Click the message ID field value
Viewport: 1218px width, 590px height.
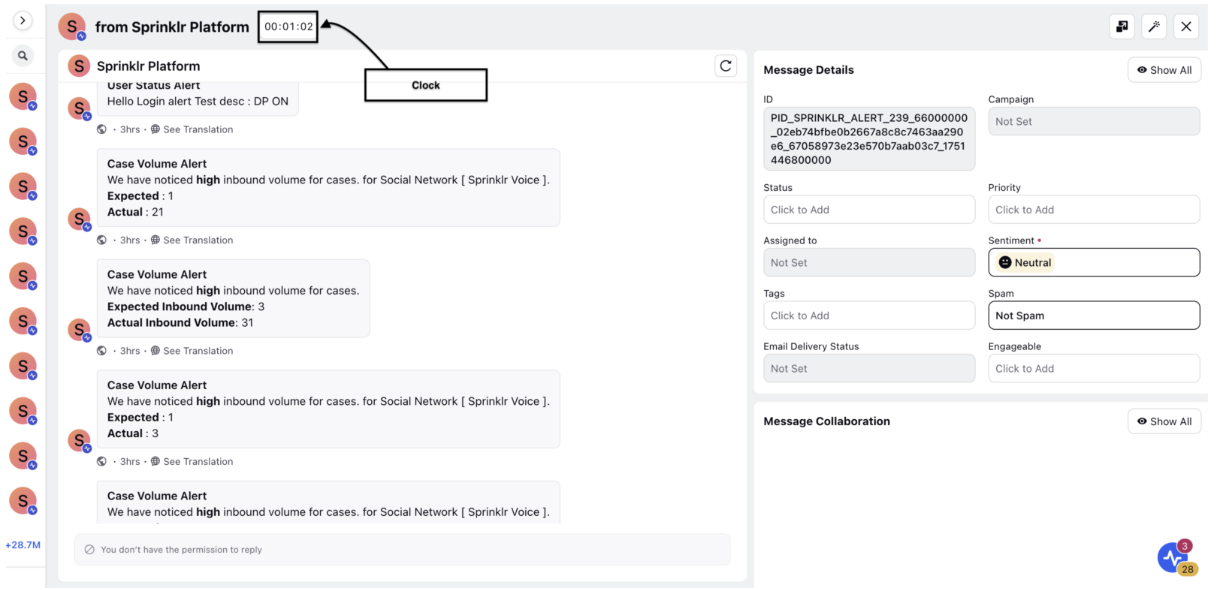click(869, 138)
